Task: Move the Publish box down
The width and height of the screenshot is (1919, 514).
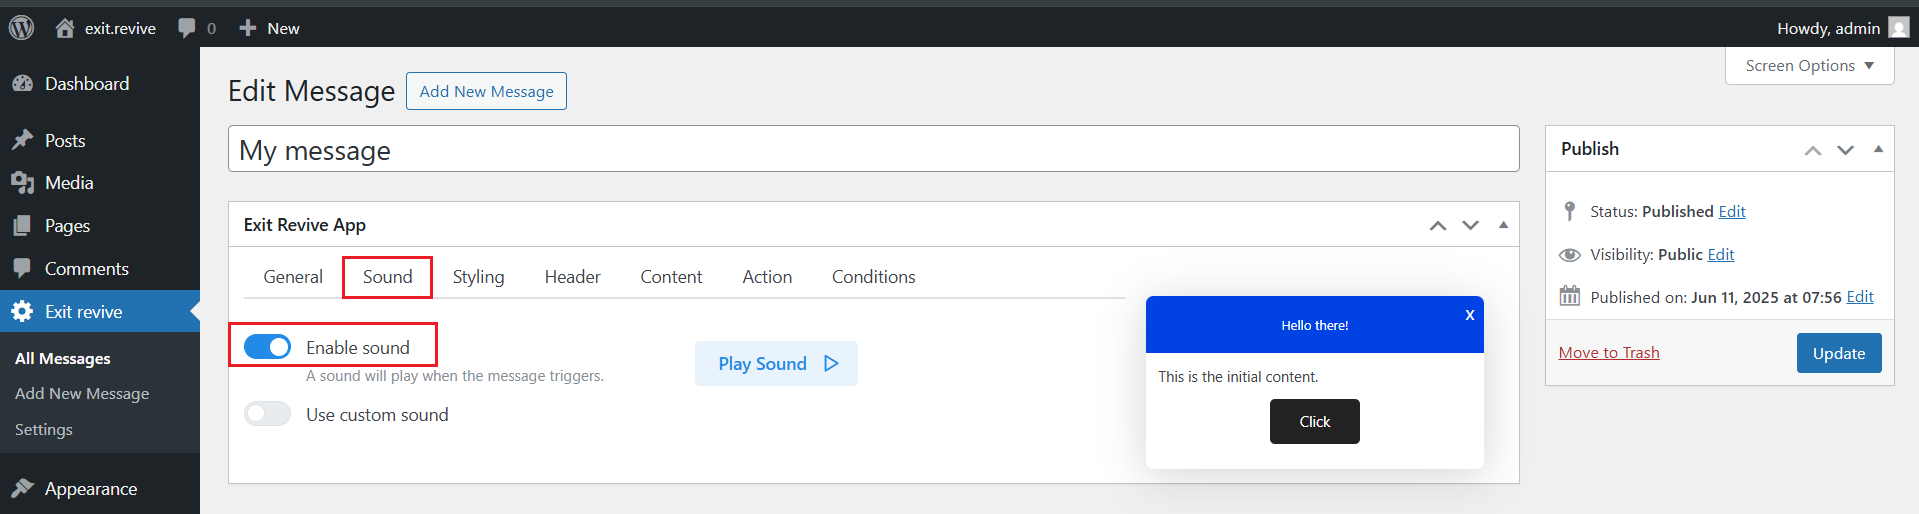Action: point(1845,150)
